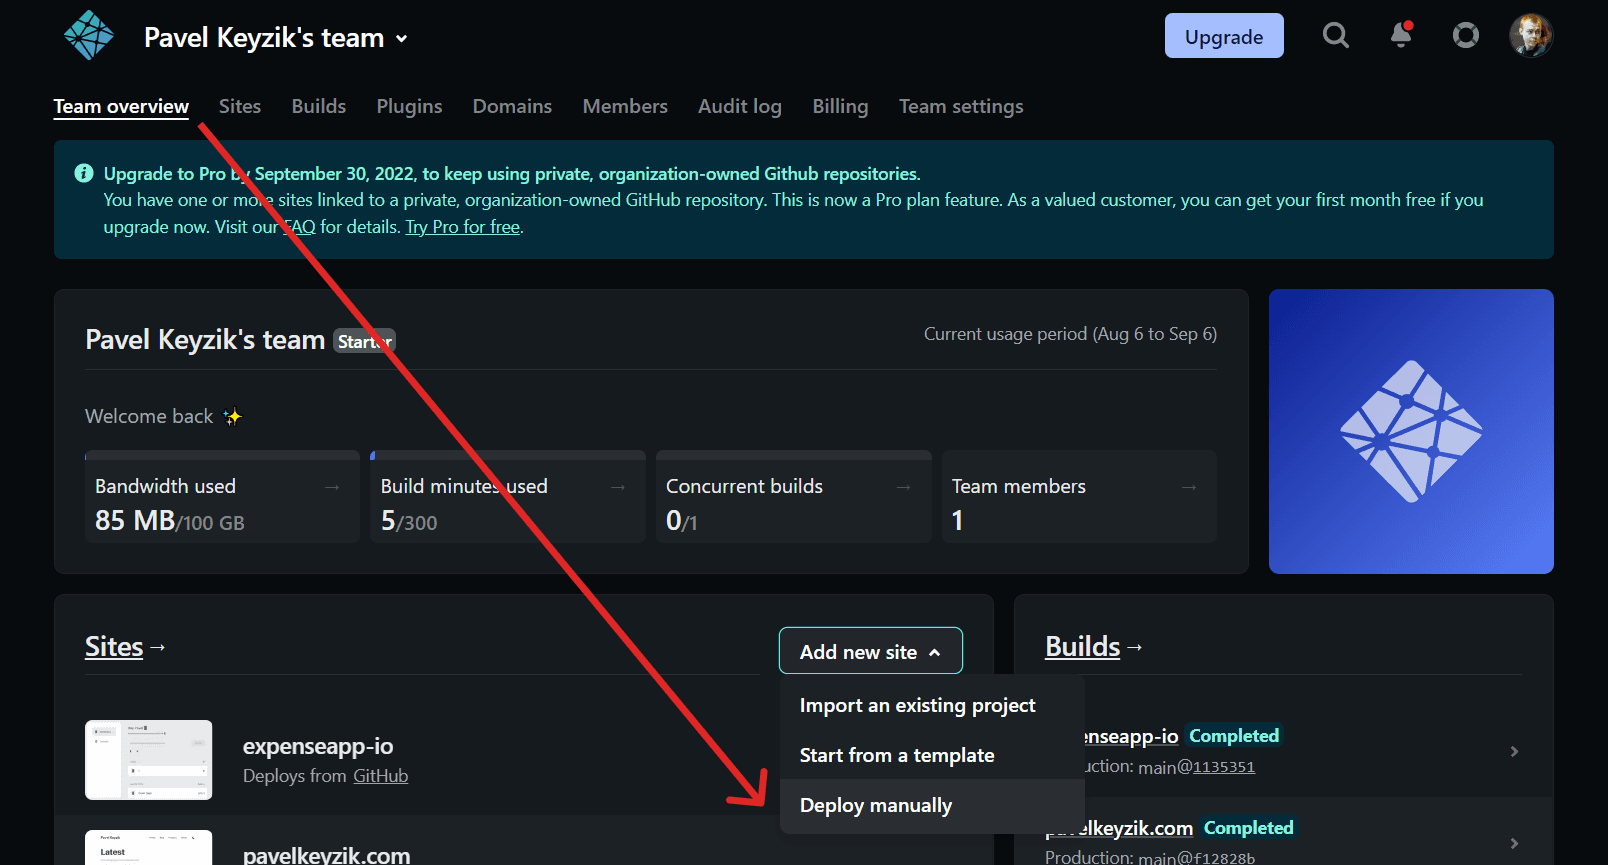The image size is (1608, 865).
Task: Choose Start from a template
Action: (x=931, y=755)
